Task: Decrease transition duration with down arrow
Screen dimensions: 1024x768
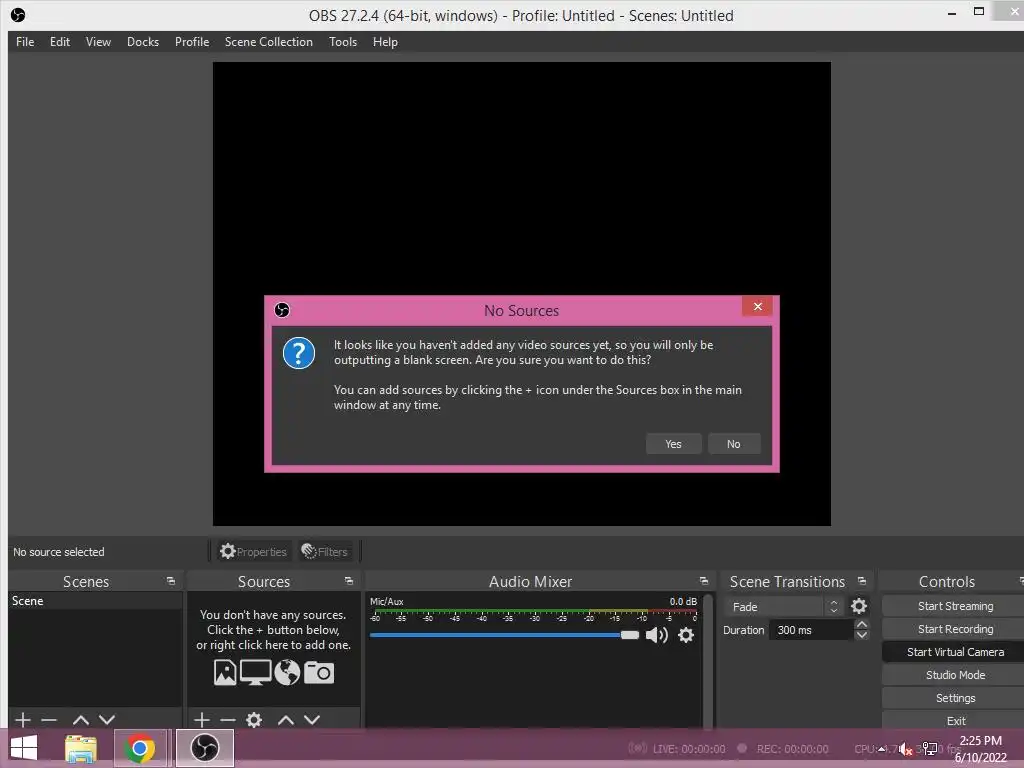Action: tap(862, 635)
